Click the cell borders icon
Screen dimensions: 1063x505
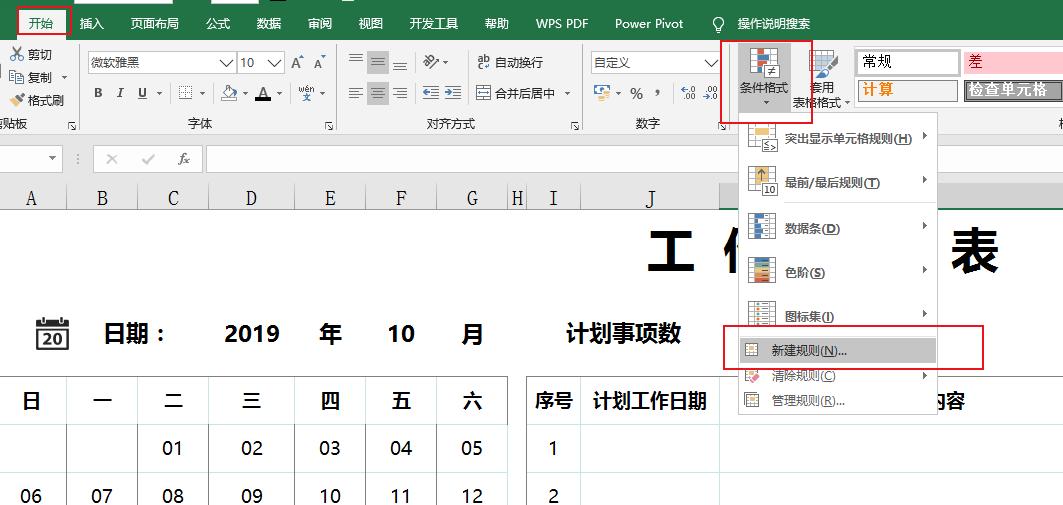coord(185,93)
